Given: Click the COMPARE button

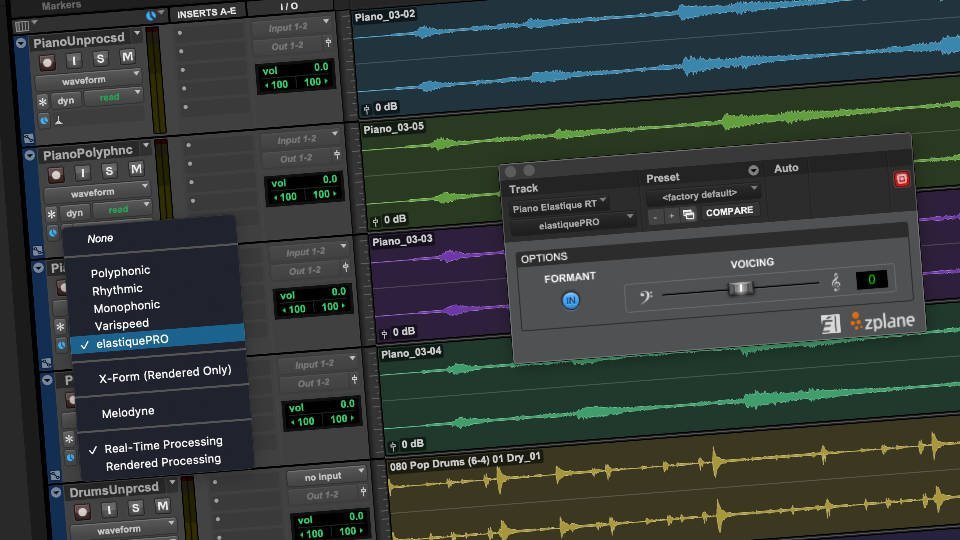Looking at the screenshot, I should [729, 211].
